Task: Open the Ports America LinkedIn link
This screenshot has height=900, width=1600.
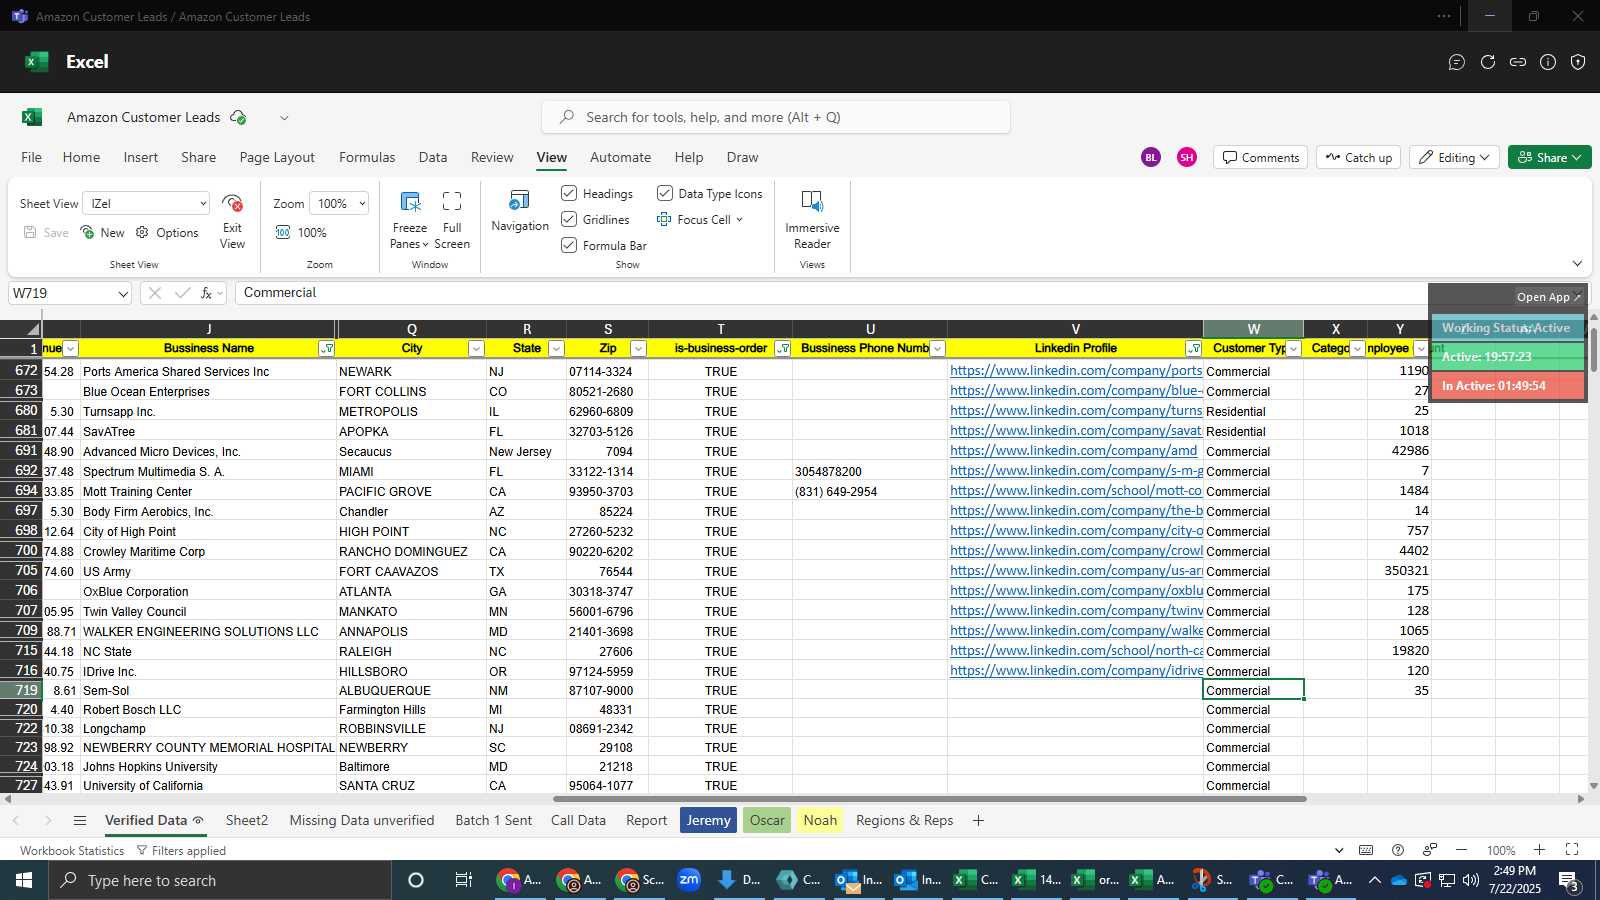Action: pos(1076,370)
